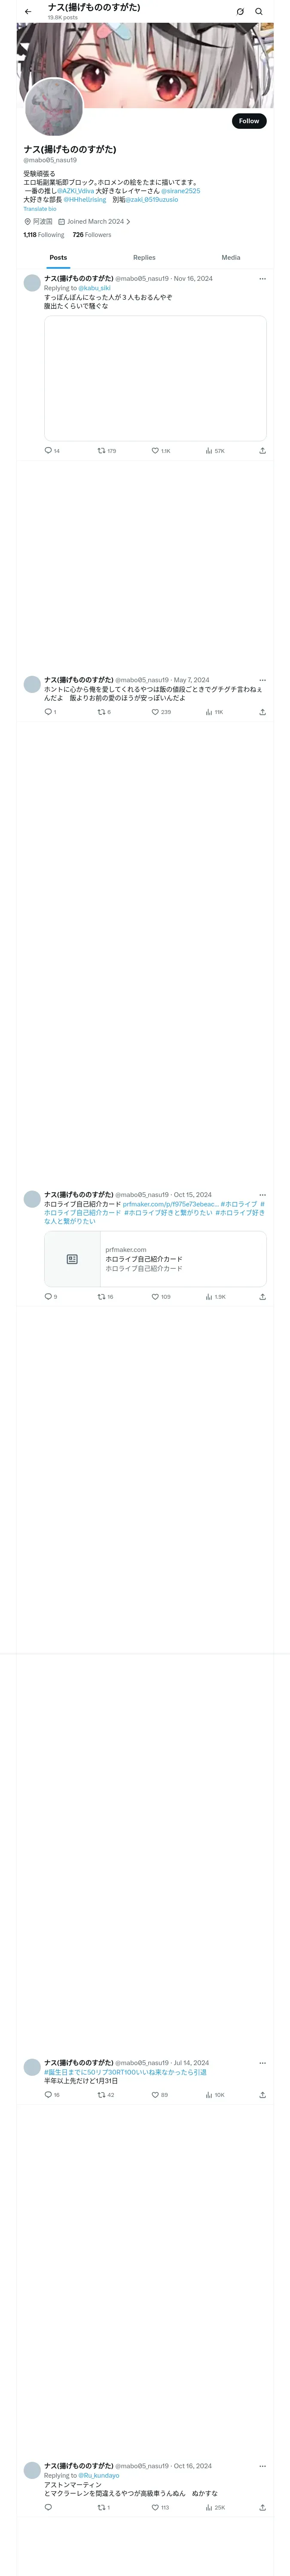Image resolution: width=290 pixels, height=2576 pixels.
Task: Click Translate bio link
Action: 40,209
